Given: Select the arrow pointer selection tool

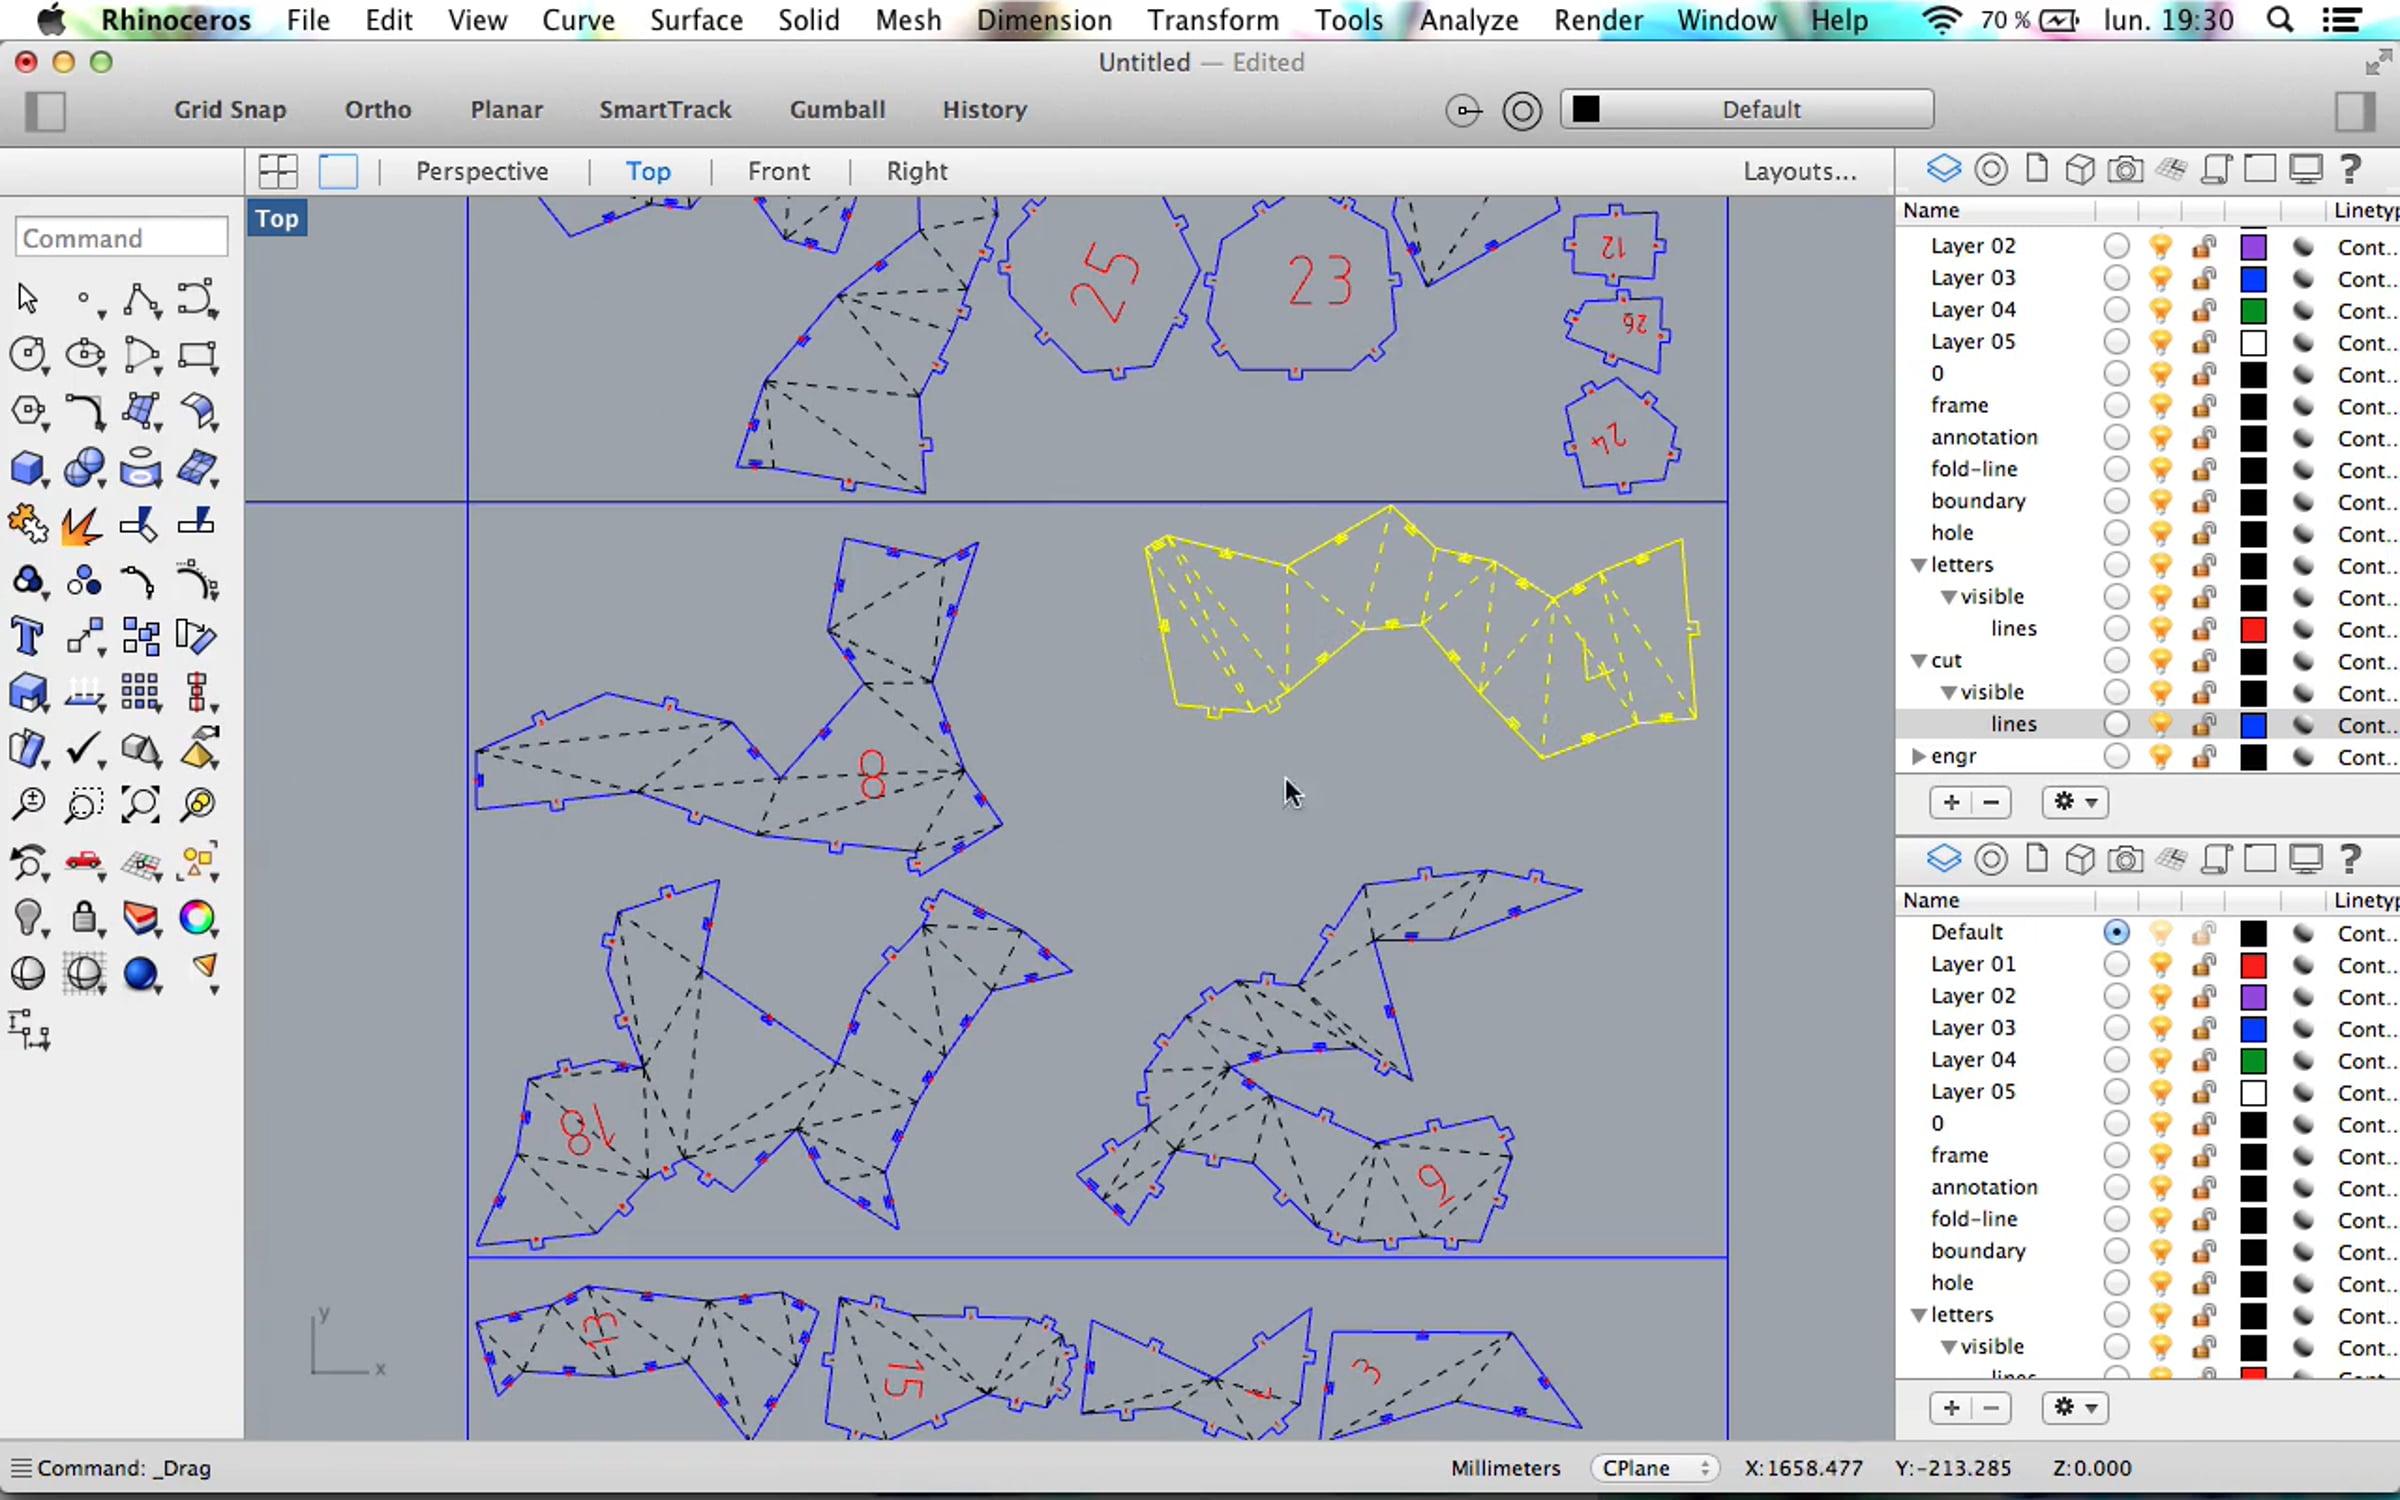Looking at the screenshot, I should pos(27,298).
